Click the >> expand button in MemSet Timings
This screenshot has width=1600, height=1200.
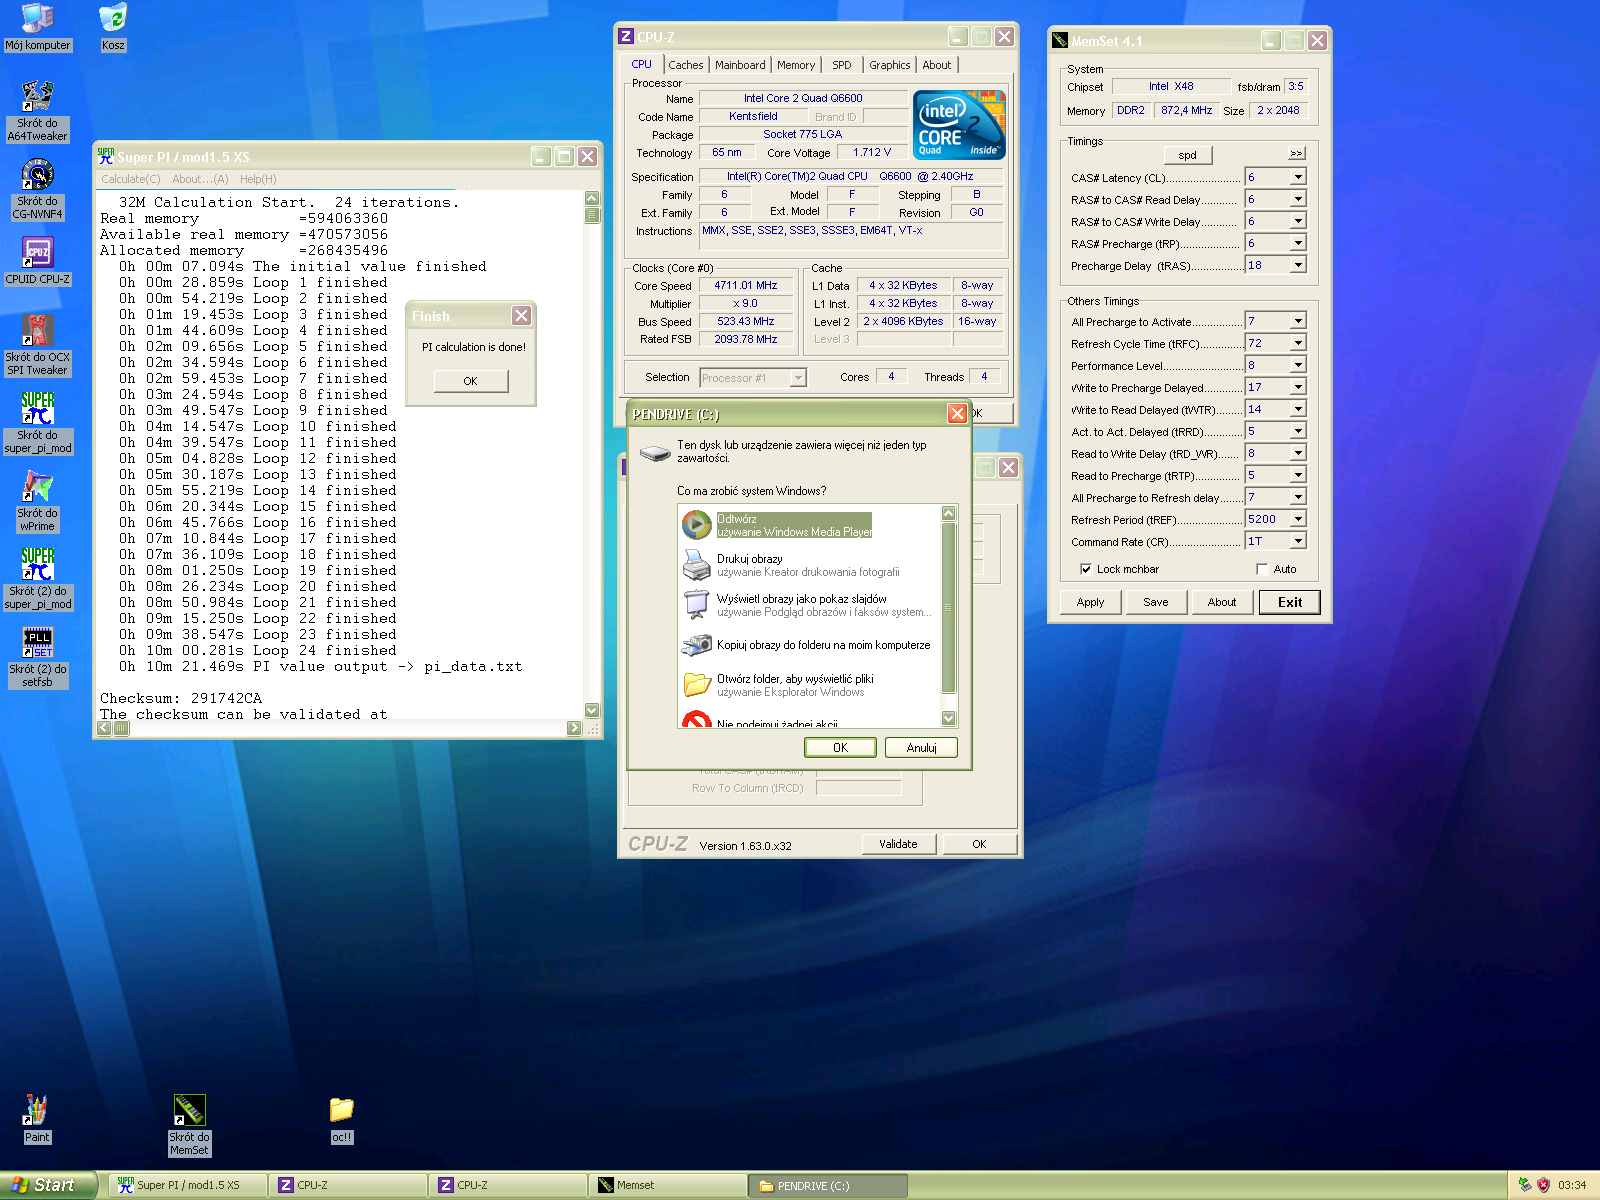(1296, 153)
